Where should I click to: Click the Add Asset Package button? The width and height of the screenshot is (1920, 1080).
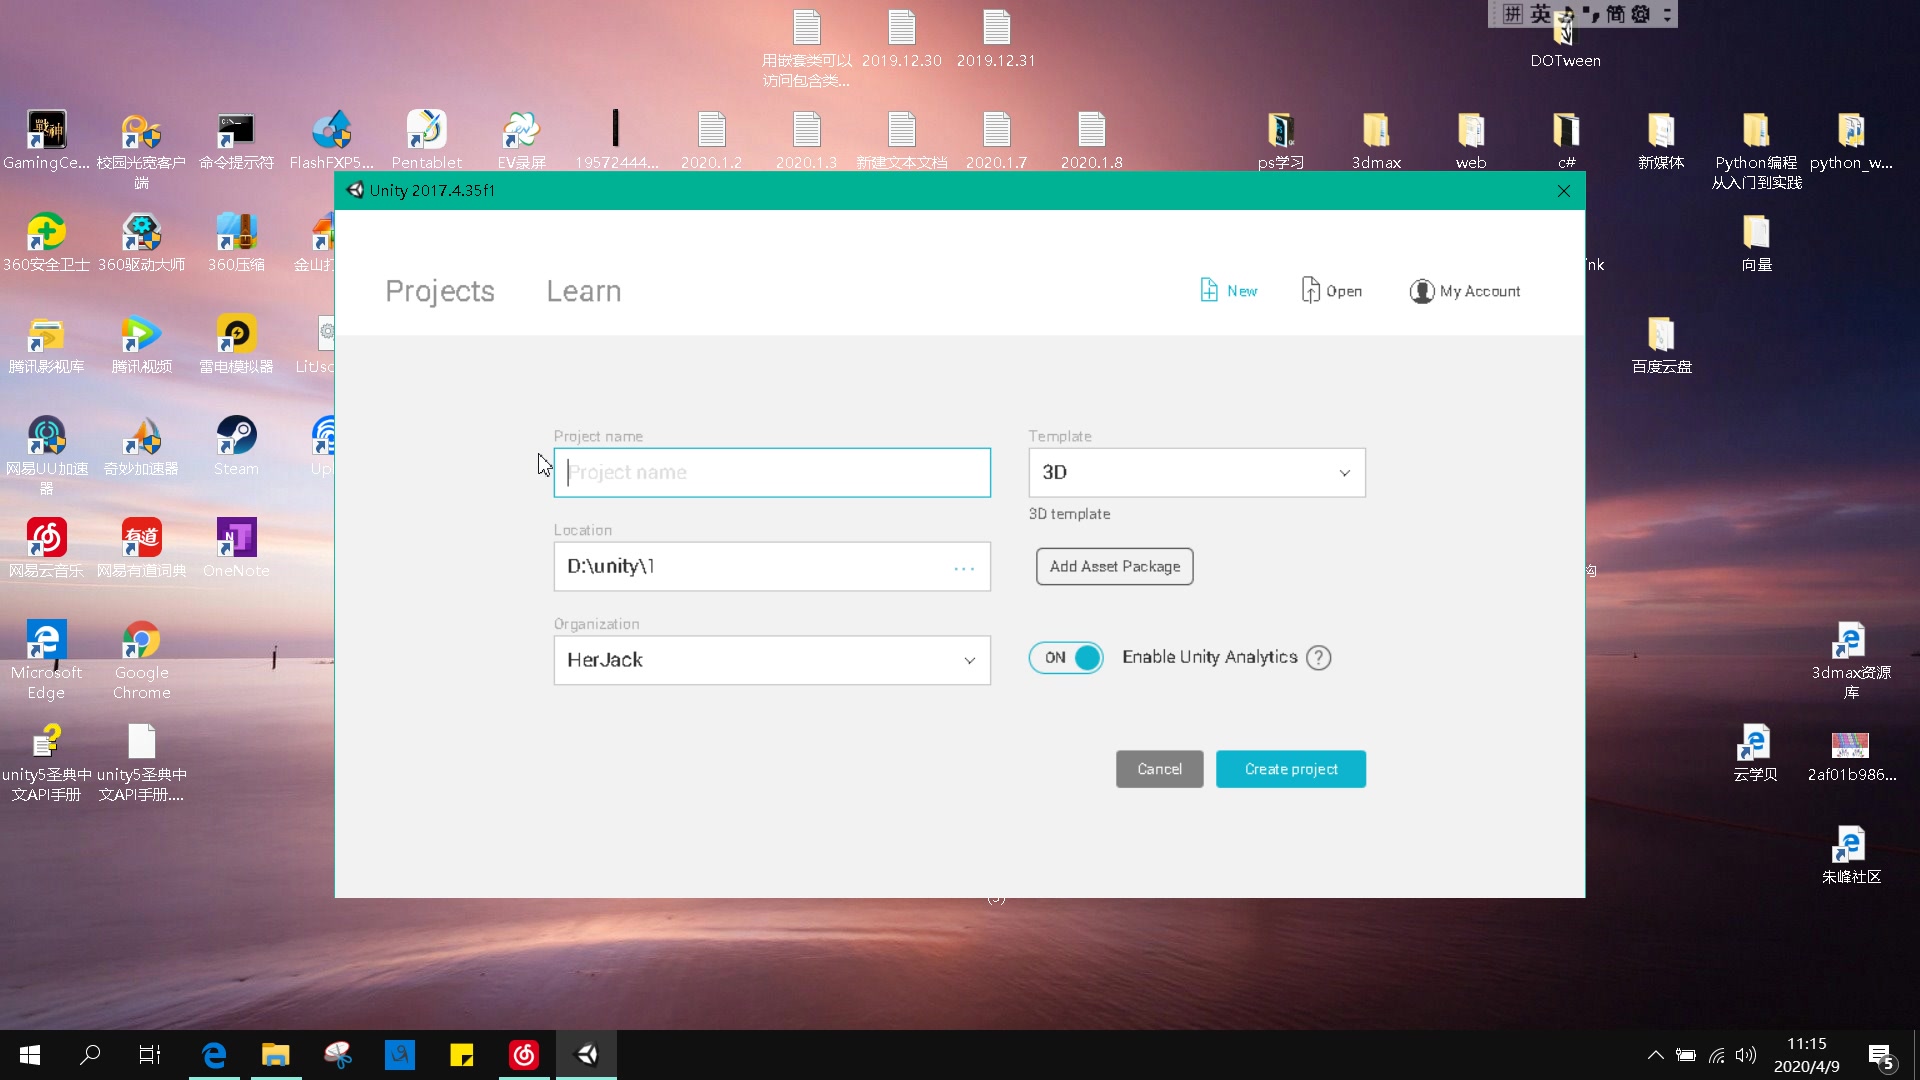[1114, 567]
